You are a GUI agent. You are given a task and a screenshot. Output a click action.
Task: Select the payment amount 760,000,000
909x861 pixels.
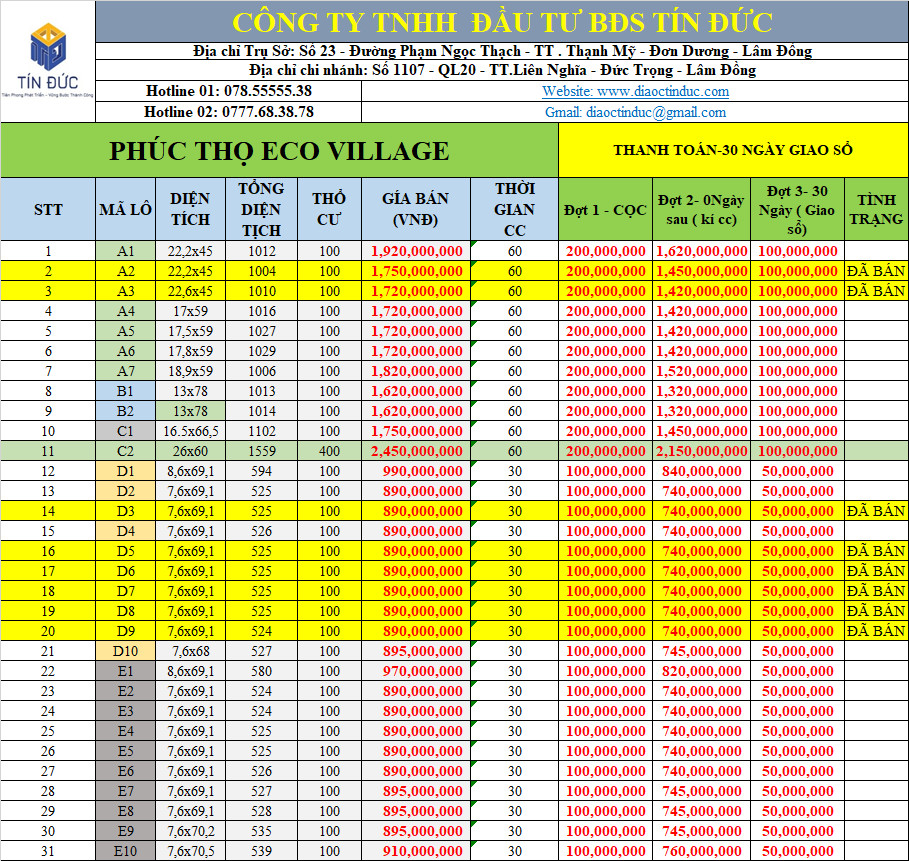(x=701, y=851)
